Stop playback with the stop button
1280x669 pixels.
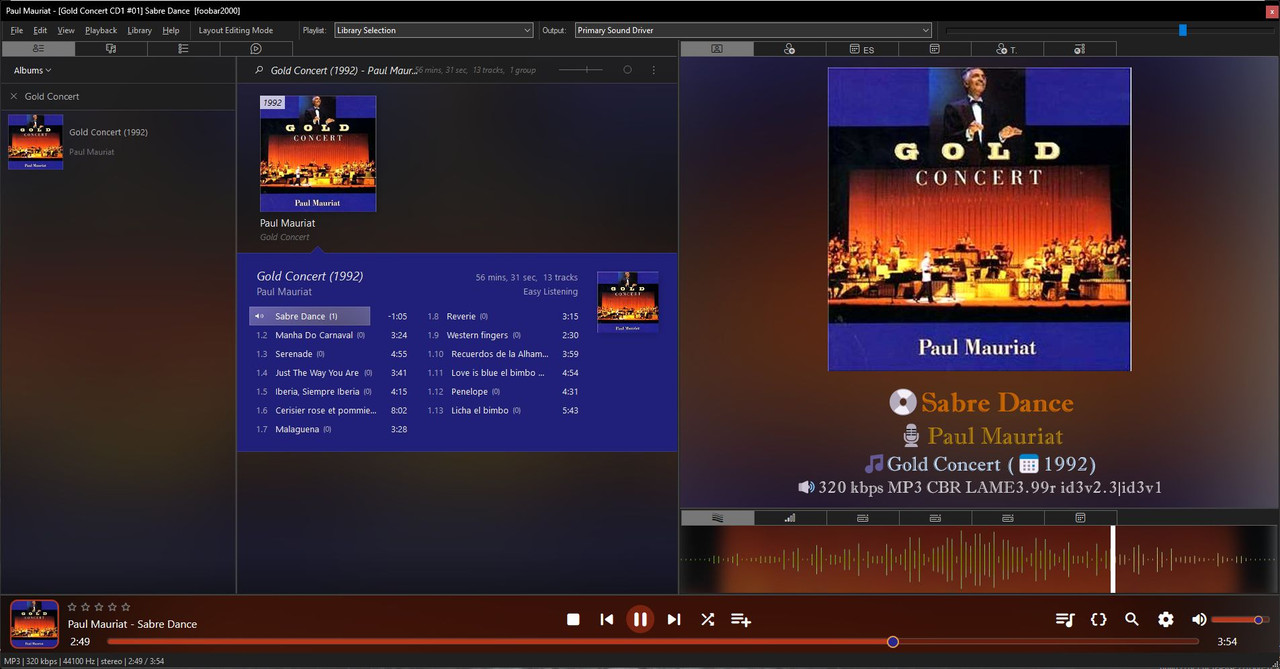(573, 620)
